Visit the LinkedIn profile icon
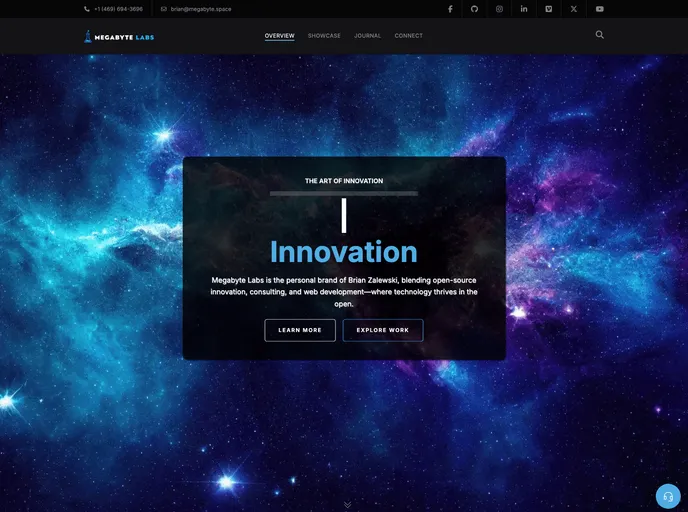The height and width of the screenshot is (512, 688). point(524,9)
